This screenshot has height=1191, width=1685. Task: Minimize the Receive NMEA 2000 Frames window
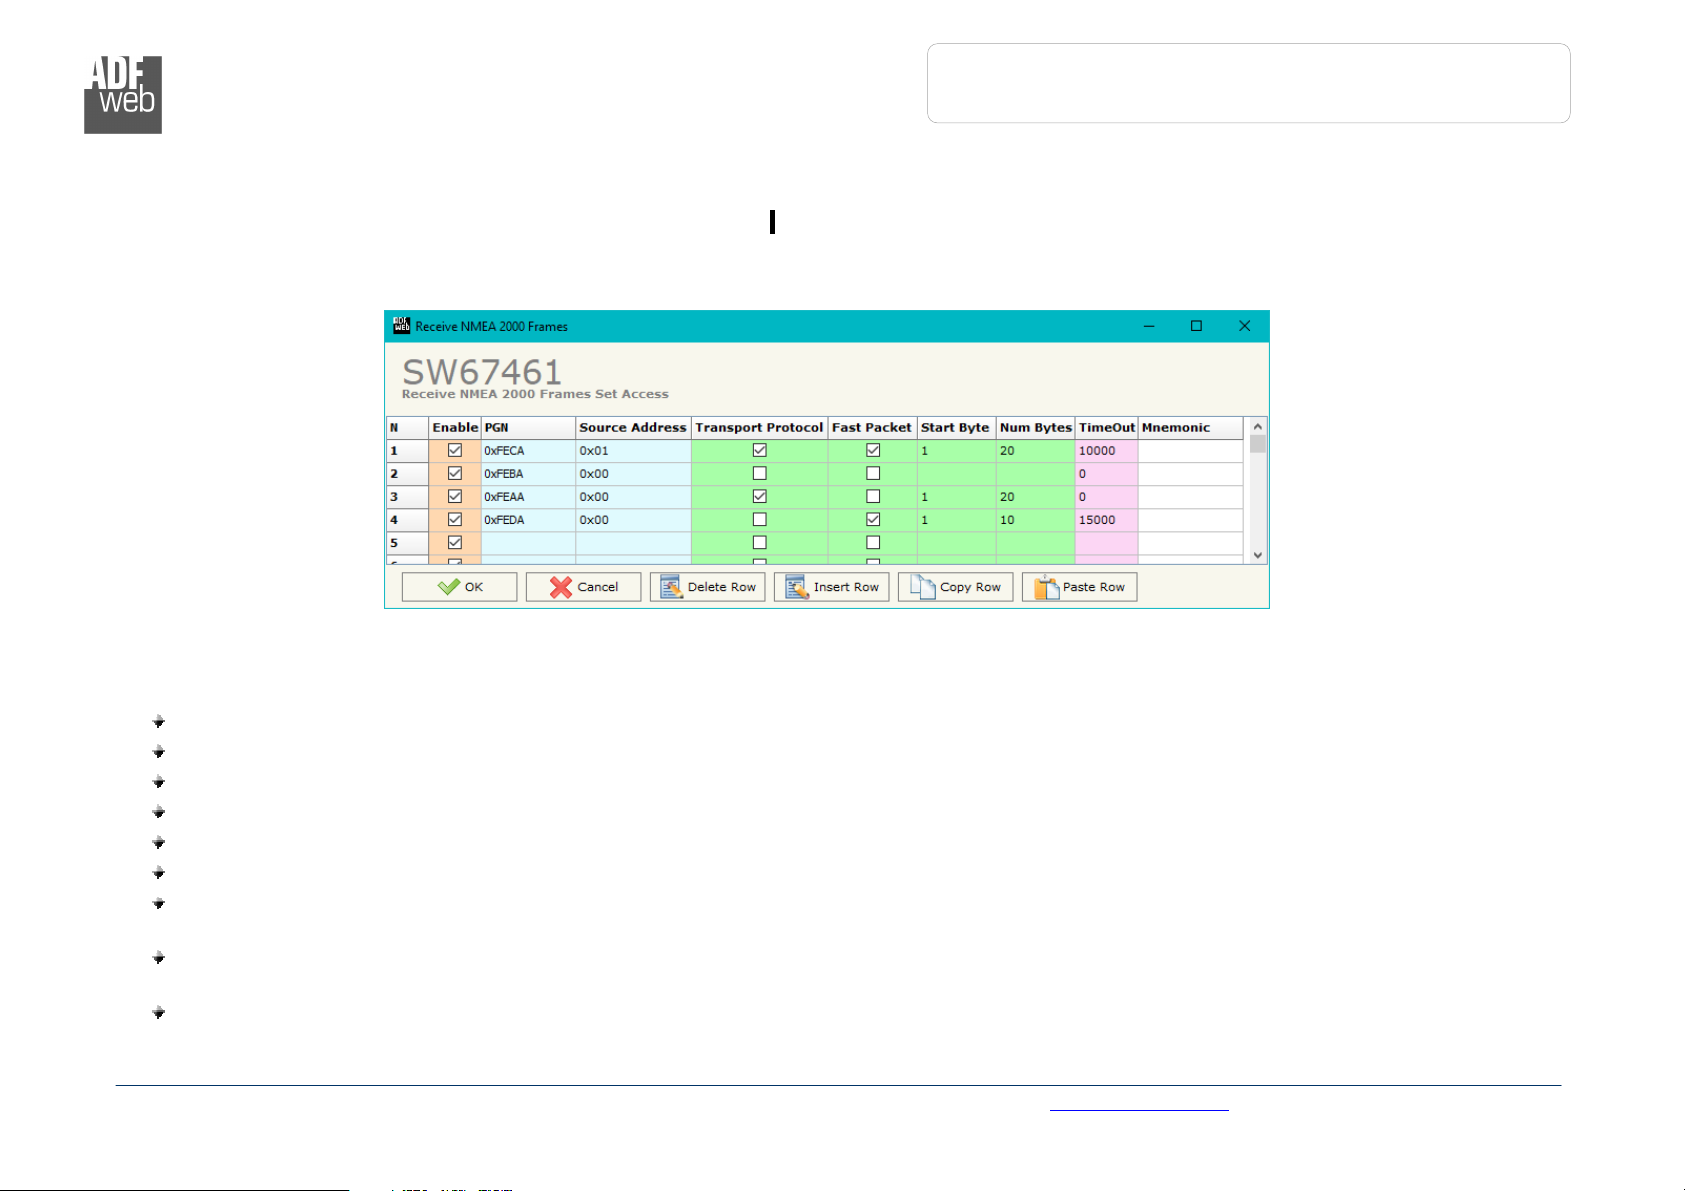point(1149,326)
